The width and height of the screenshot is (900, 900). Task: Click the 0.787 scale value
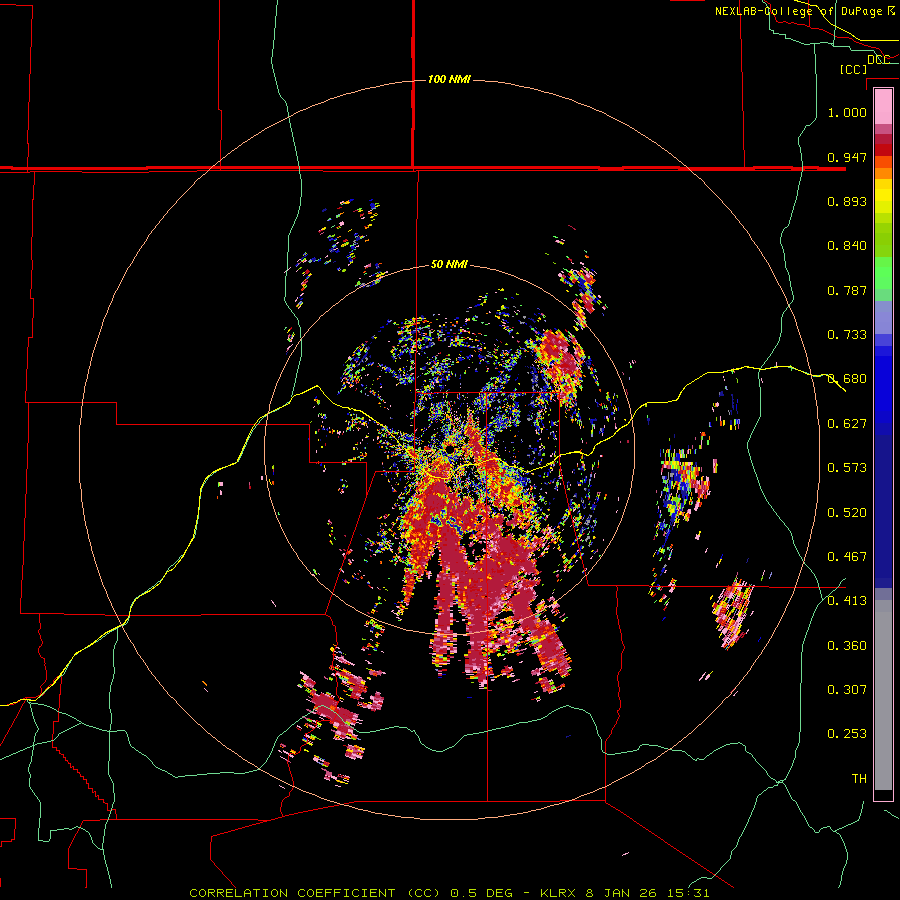(847, 290)
